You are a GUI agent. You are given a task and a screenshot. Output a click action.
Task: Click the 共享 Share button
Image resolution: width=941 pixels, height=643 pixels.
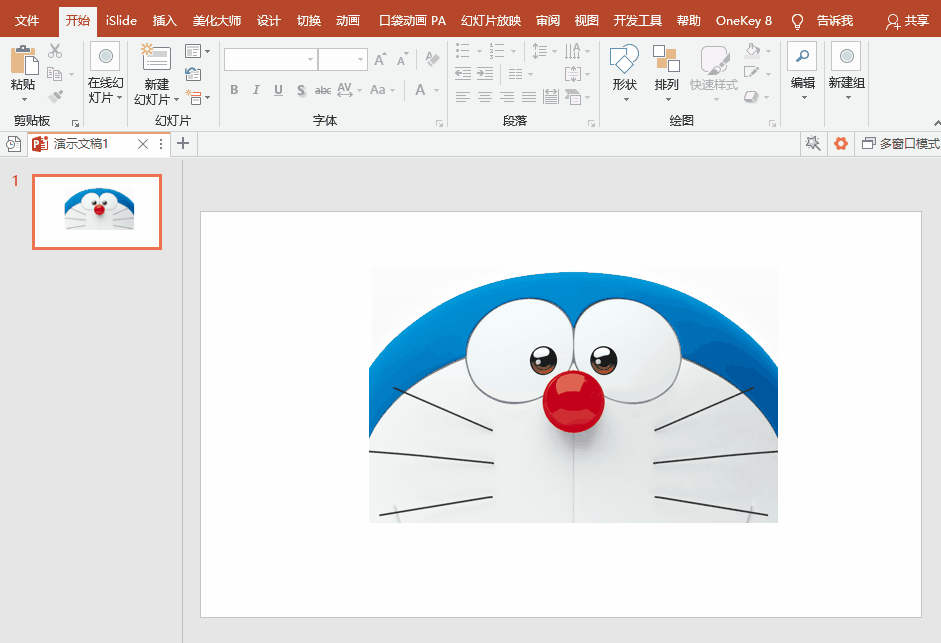(907, 22)
